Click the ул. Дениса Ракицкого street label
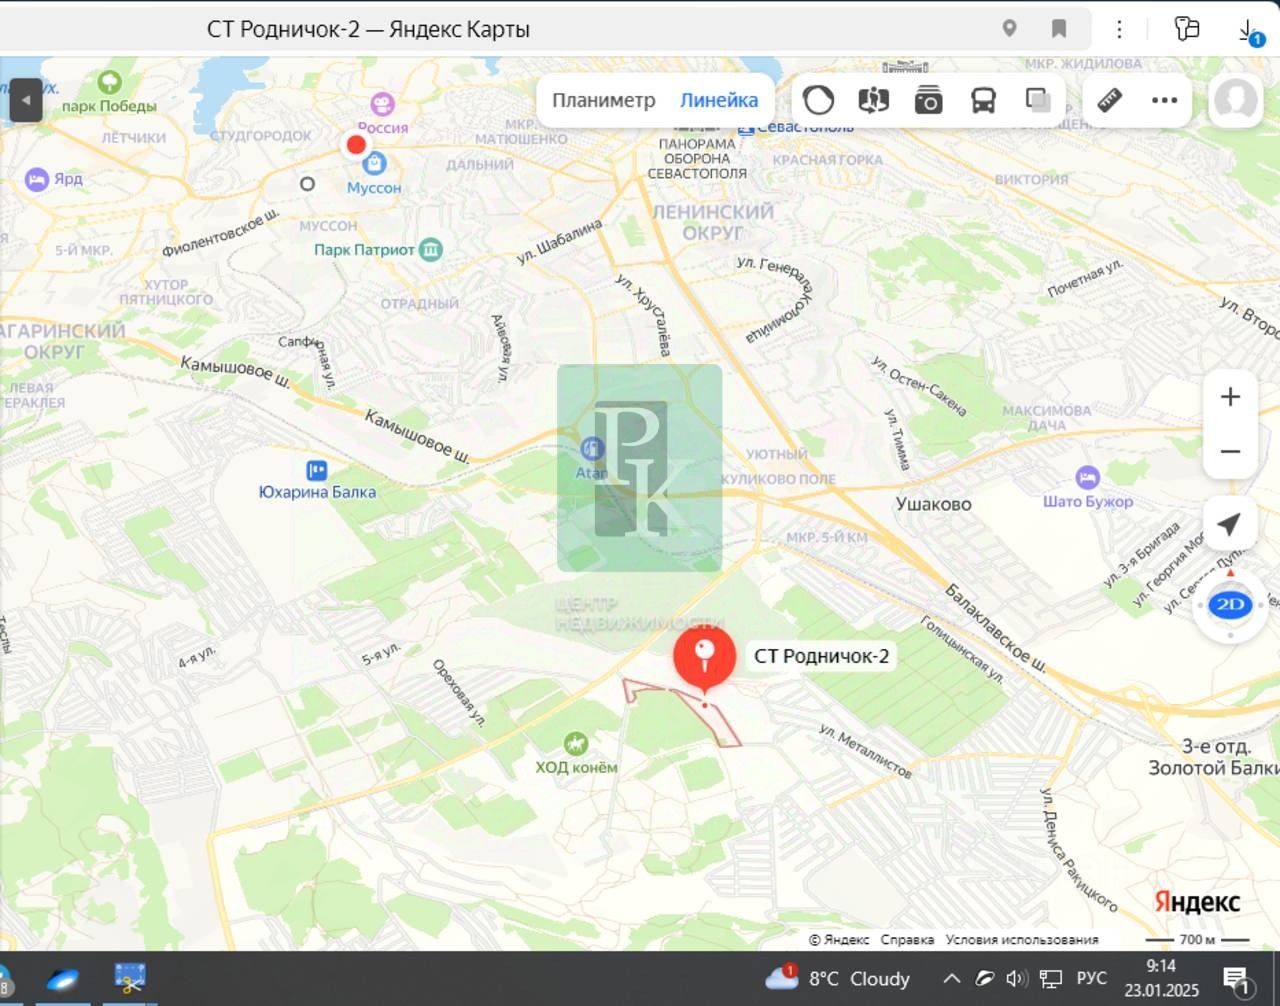This screenshot has width=1280, height=1006. tap(1078, 850)
